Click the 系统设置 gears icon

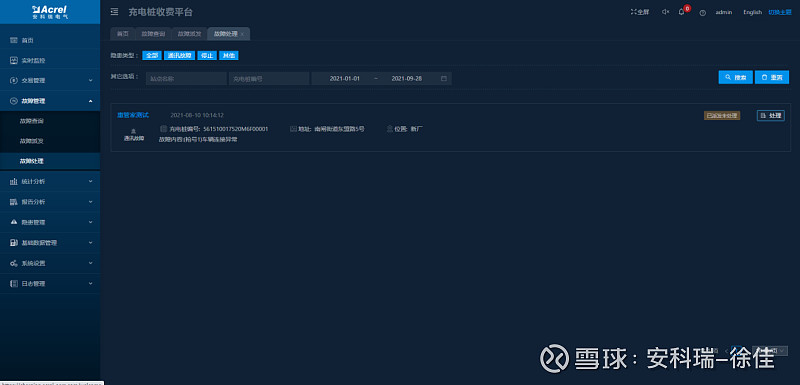pos(14,263)
